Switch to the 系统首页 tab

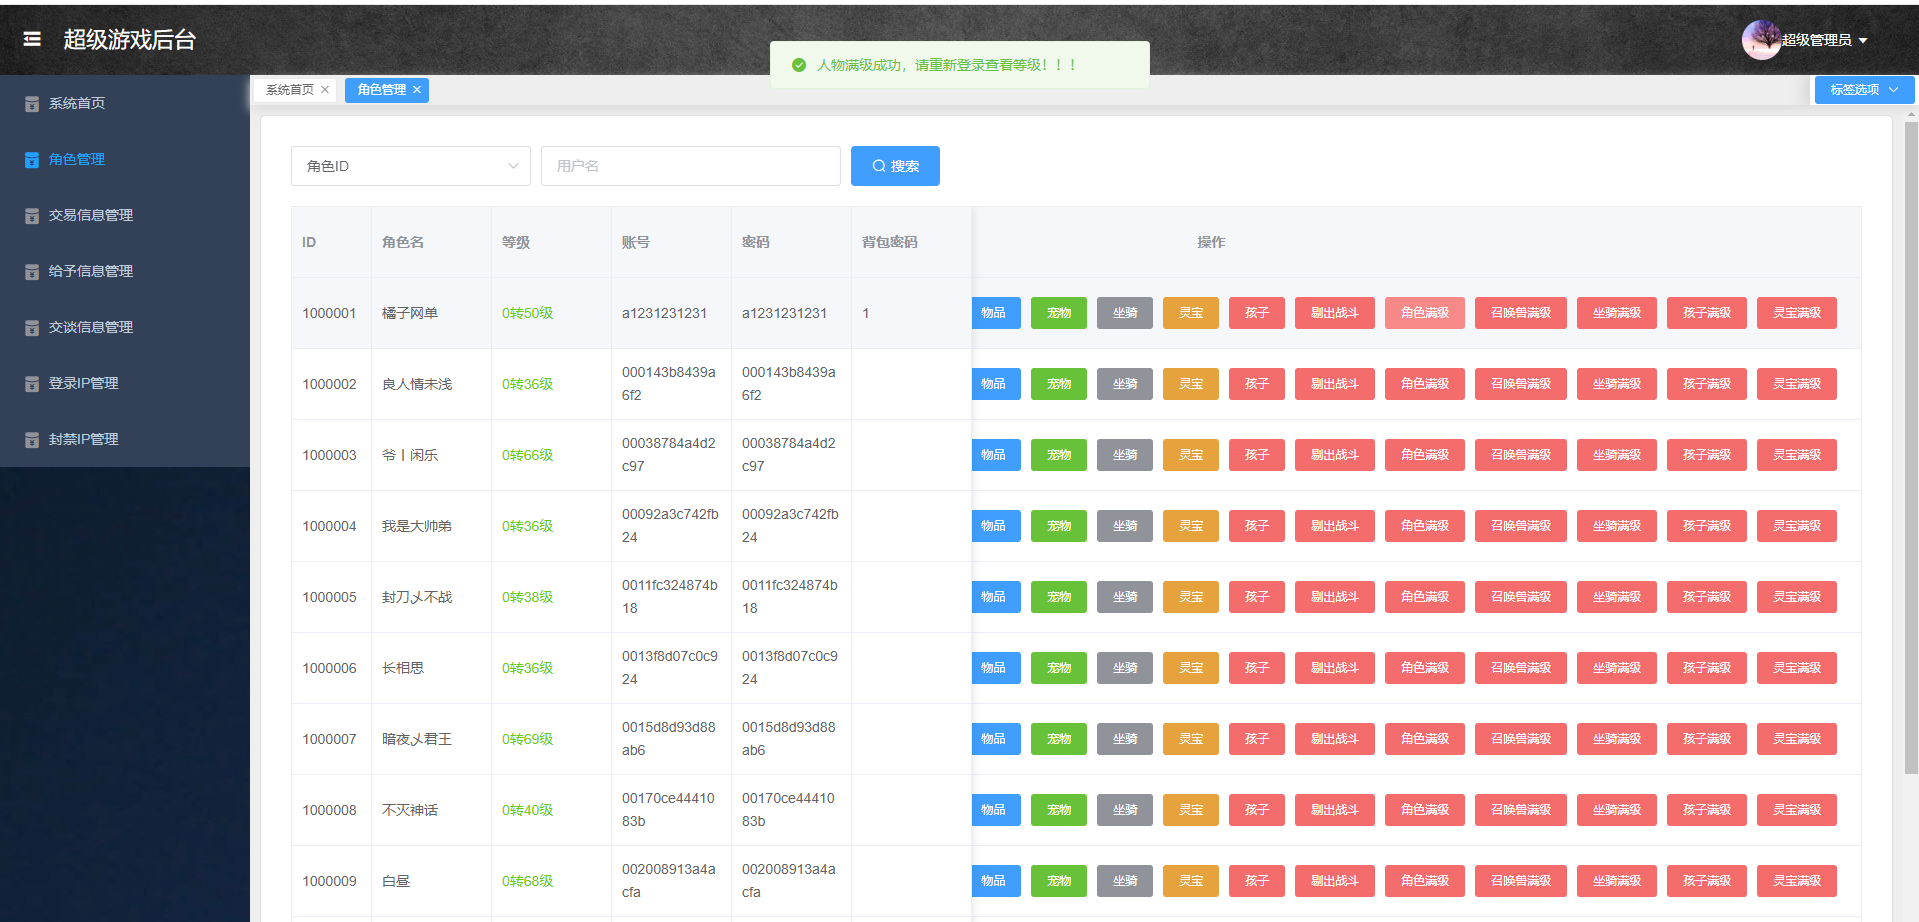click(289, 90)
